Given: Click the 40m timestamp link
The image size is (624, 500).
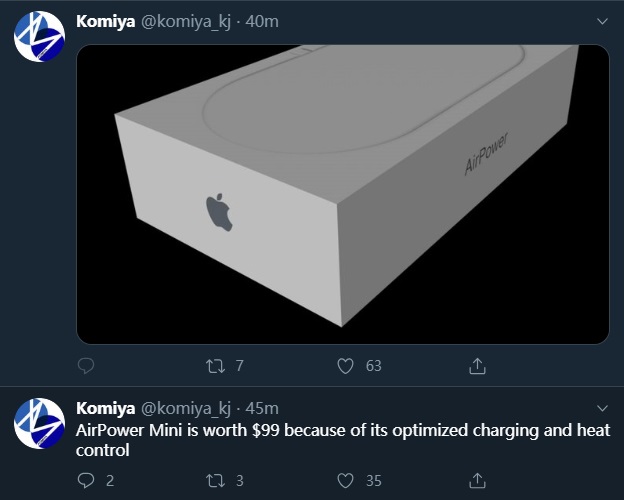Looking at the screenshot, I should (262, 21).
